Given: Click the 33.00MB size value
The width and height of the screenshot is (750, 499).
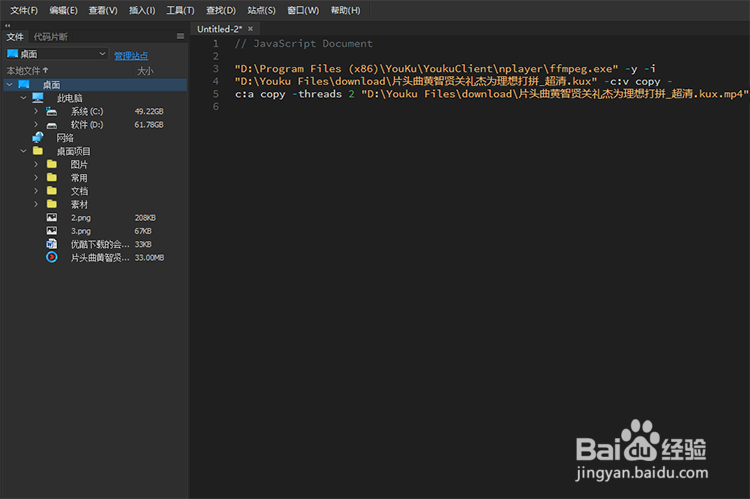Looking at the screenshot, I should [x=149, y=257].
